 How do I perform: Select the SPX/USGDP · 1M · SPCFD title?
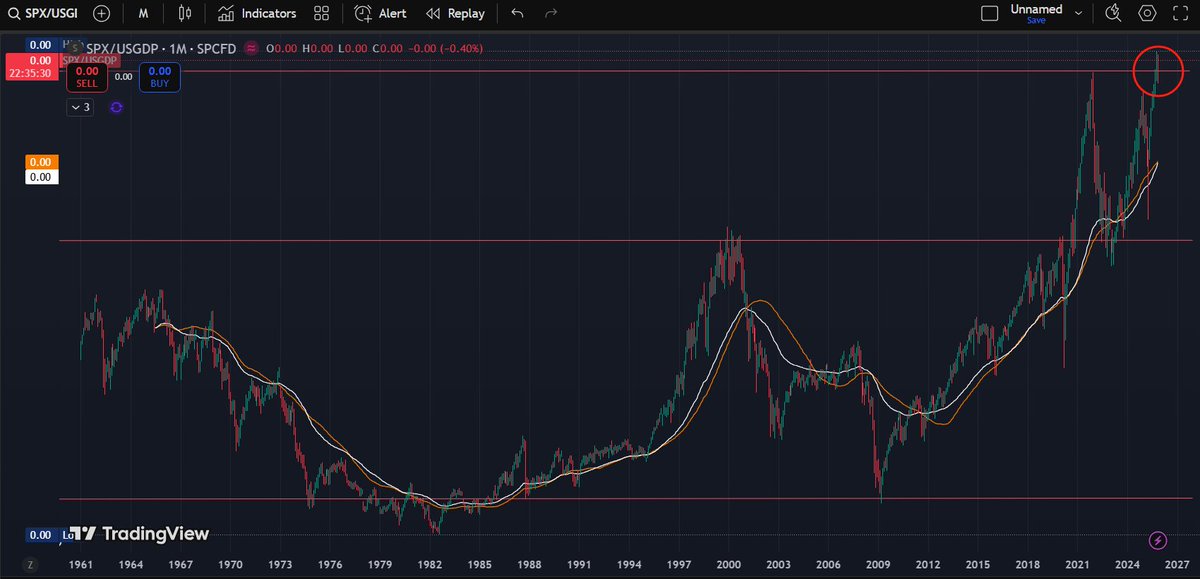pos(162,47)
